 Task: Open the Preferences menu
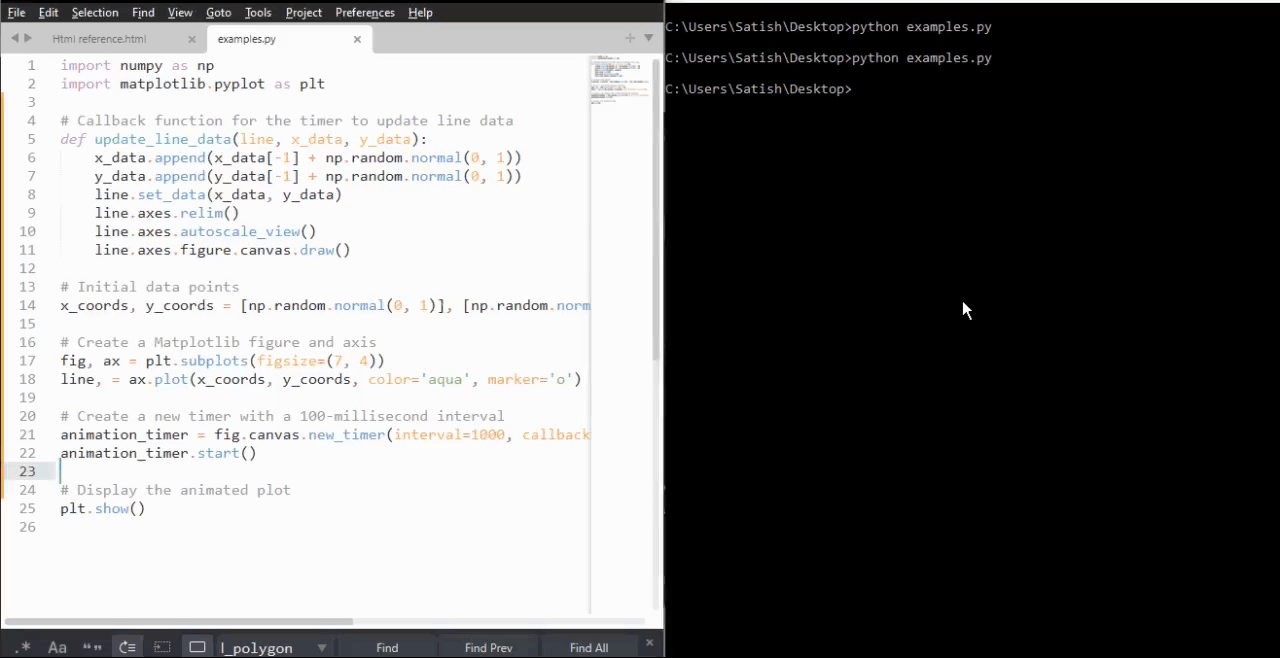click(364, 12)
